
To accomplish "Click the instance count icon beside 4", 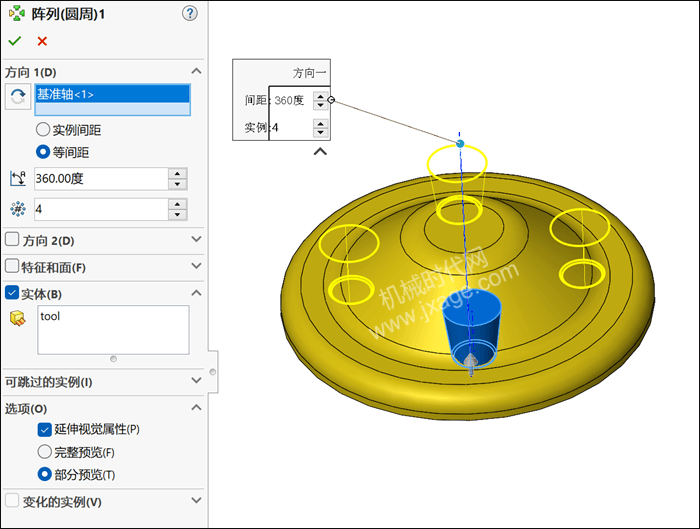I will point(18,209).
